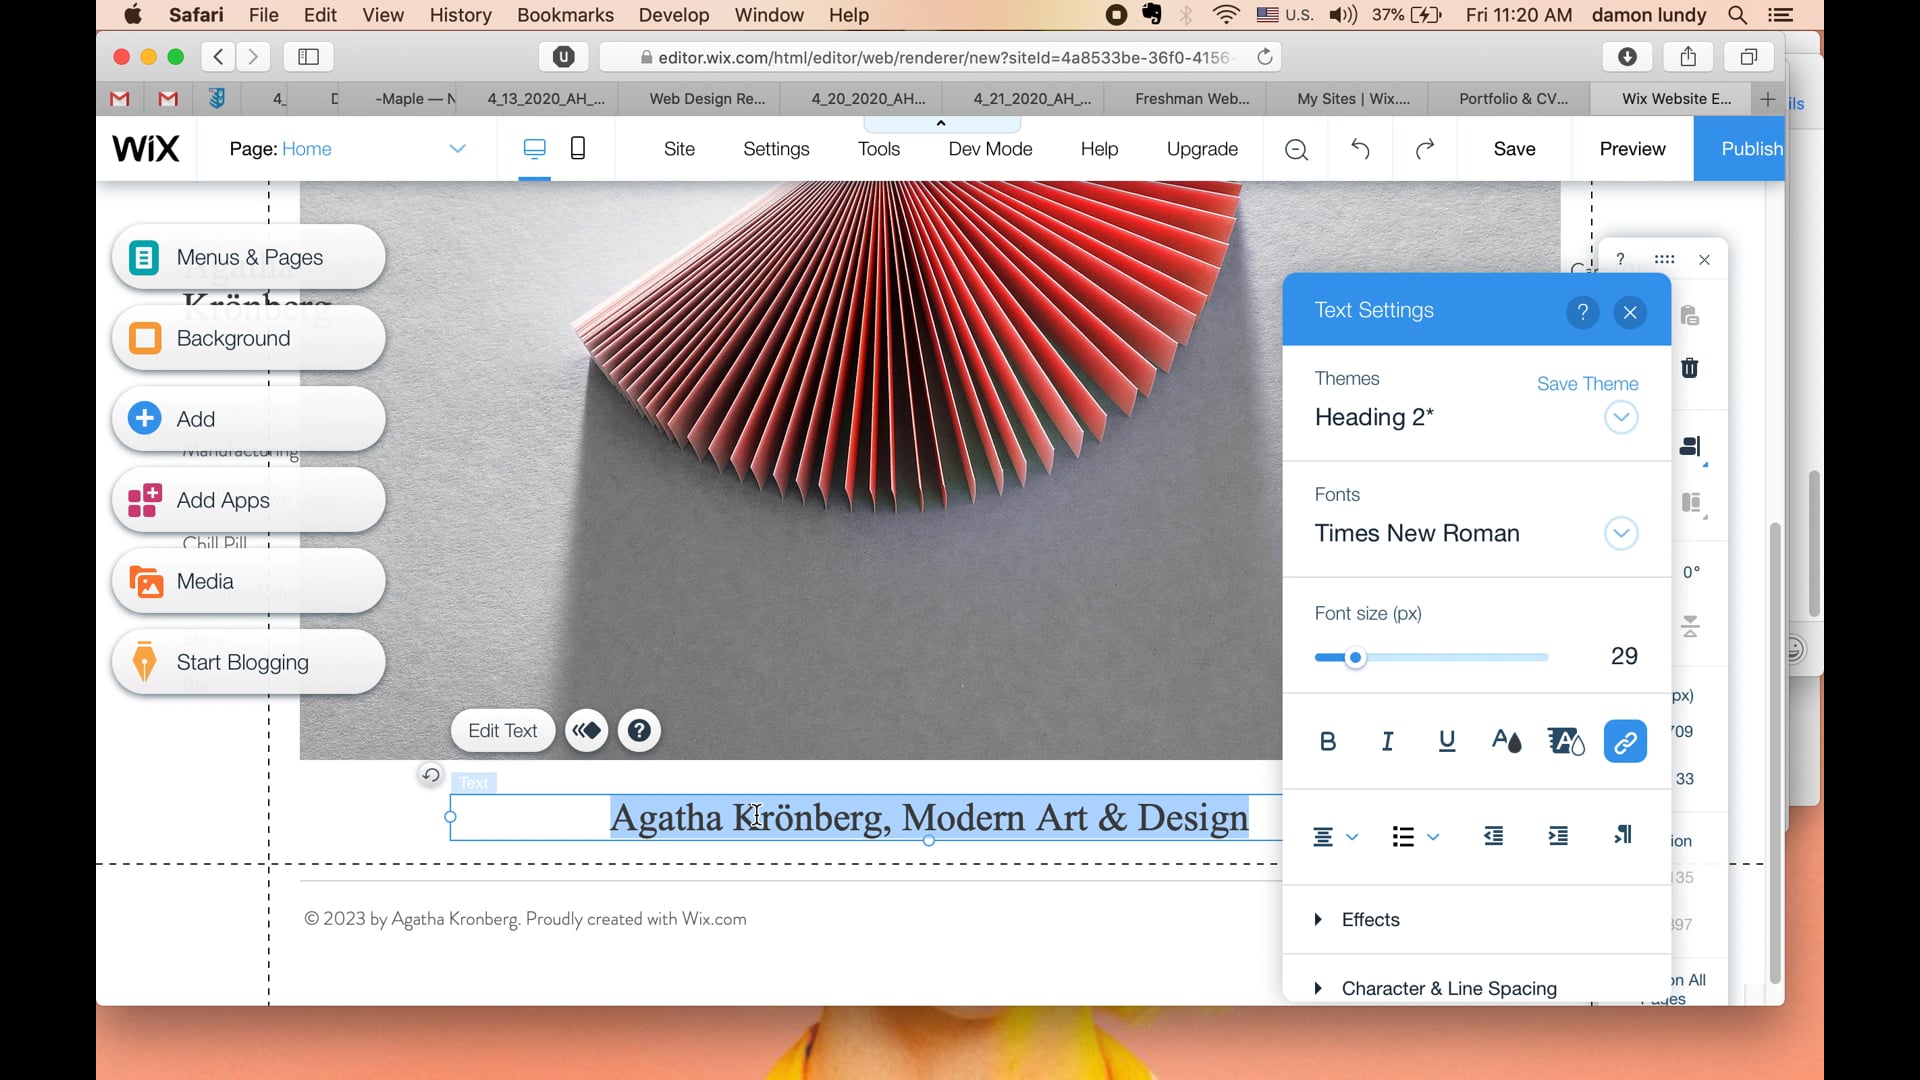Switch to mobile editor view
Image resolution: width=1920 pixels, height=1080 pixels.
pyautogui.click(x=578, y=147)
